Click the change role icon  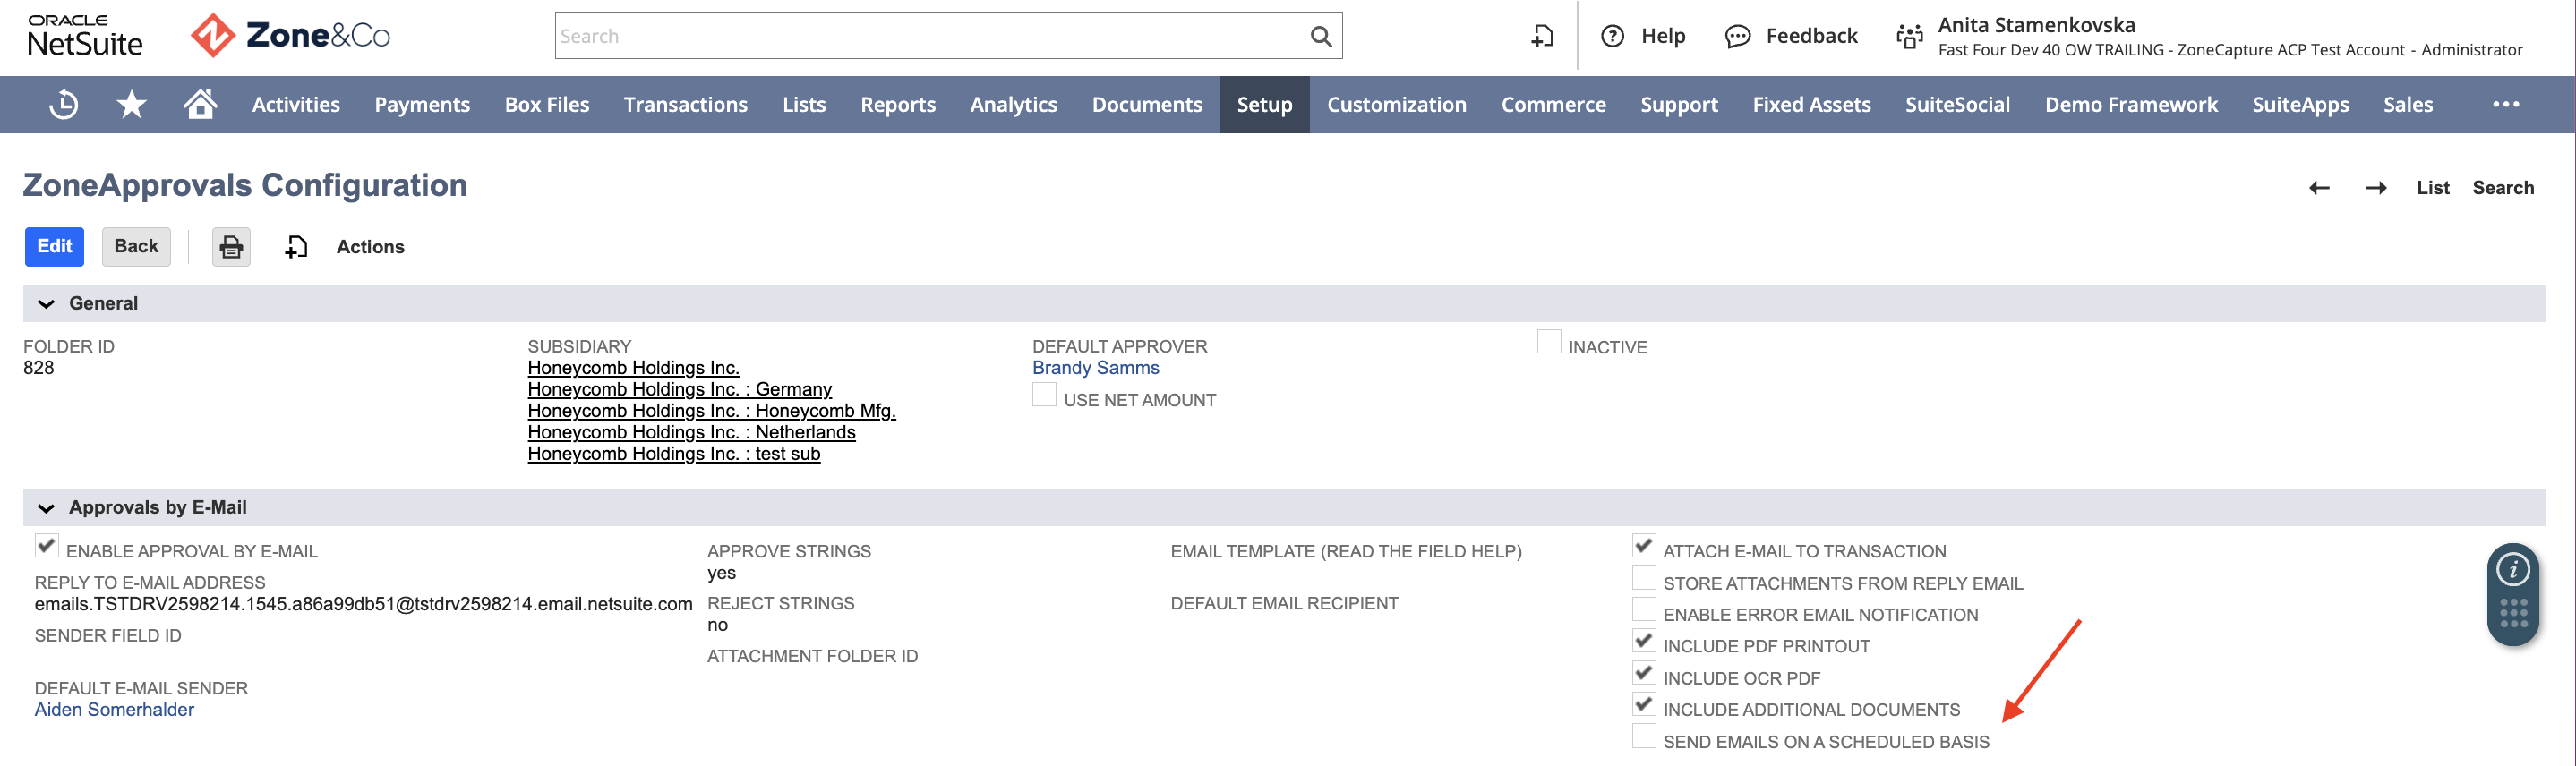coord(1909,36)
